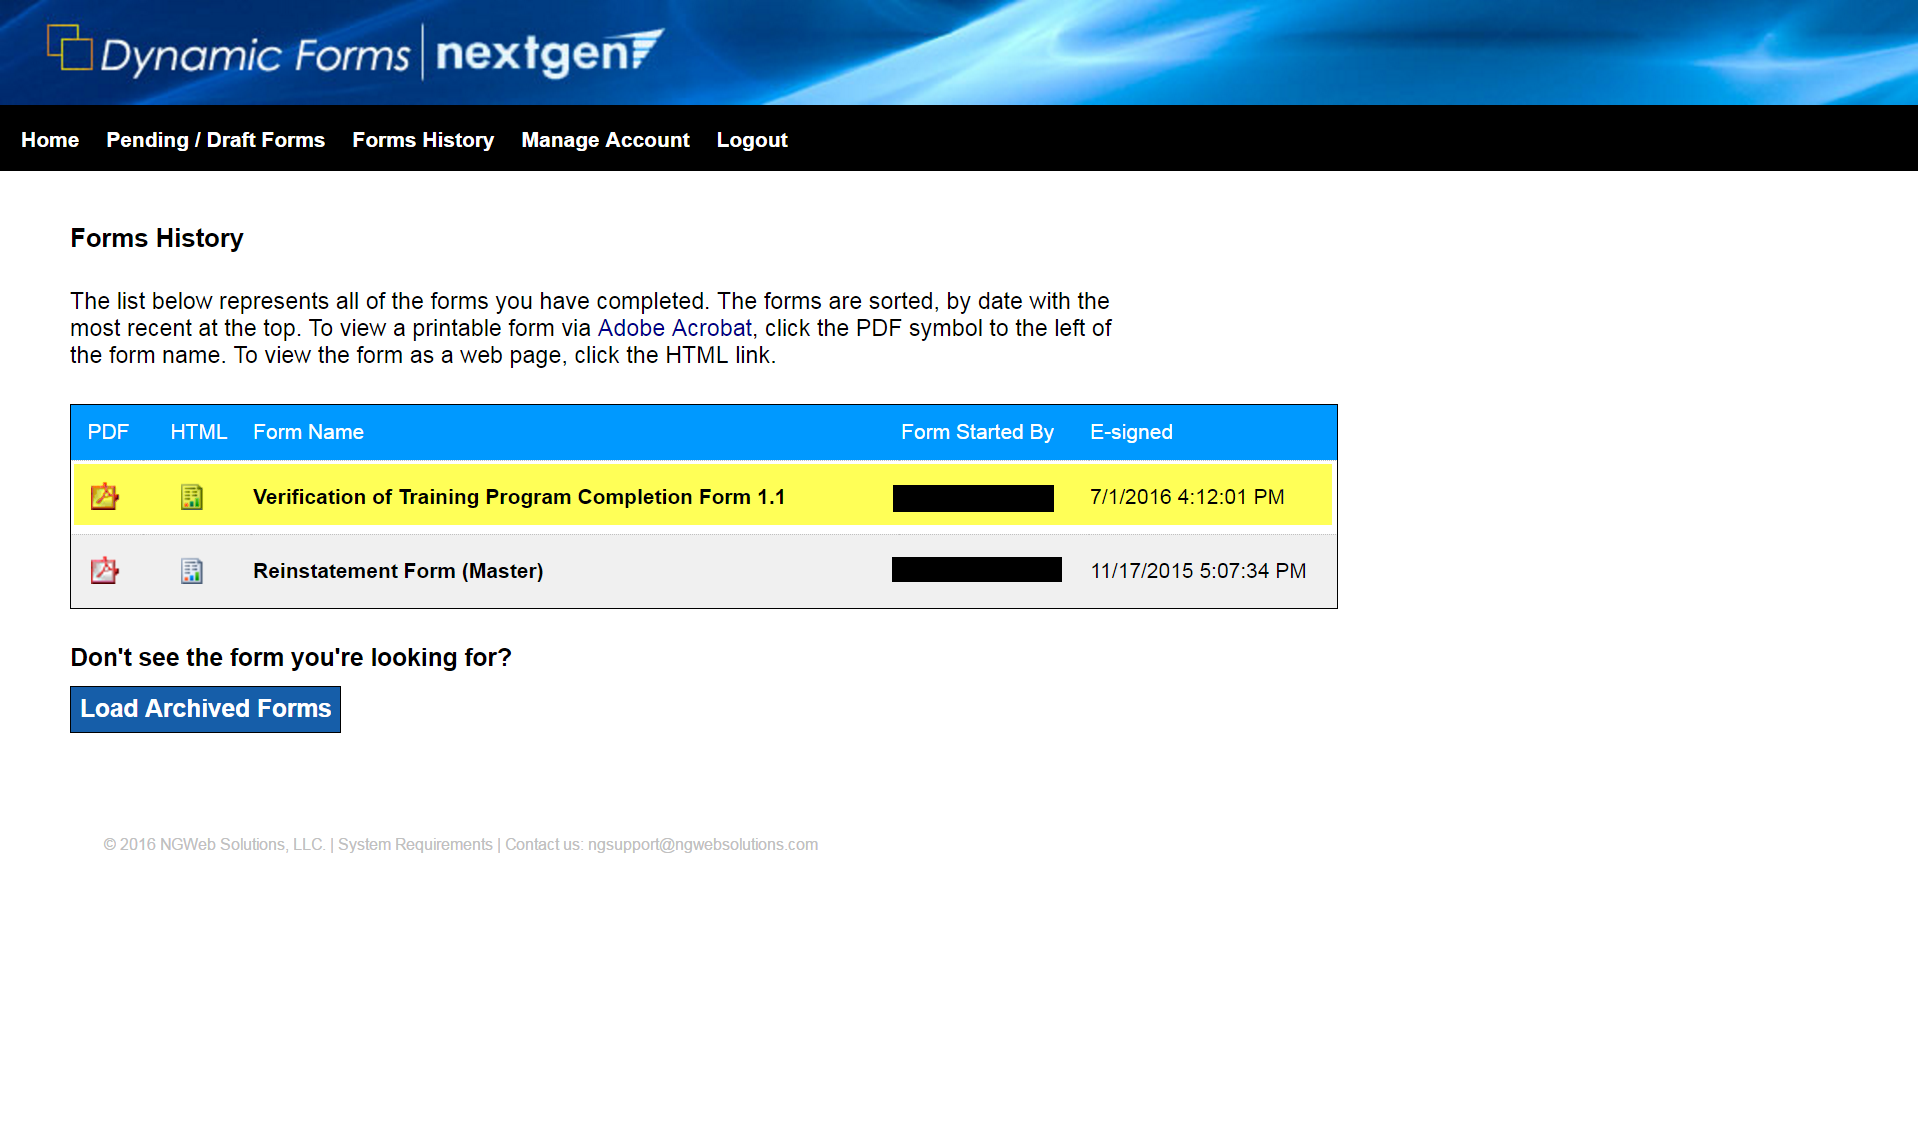This screenshot has height=1139, width=1918.
Task: Follow the Adobe Acrobat link
Action: [x=674, y=328]
